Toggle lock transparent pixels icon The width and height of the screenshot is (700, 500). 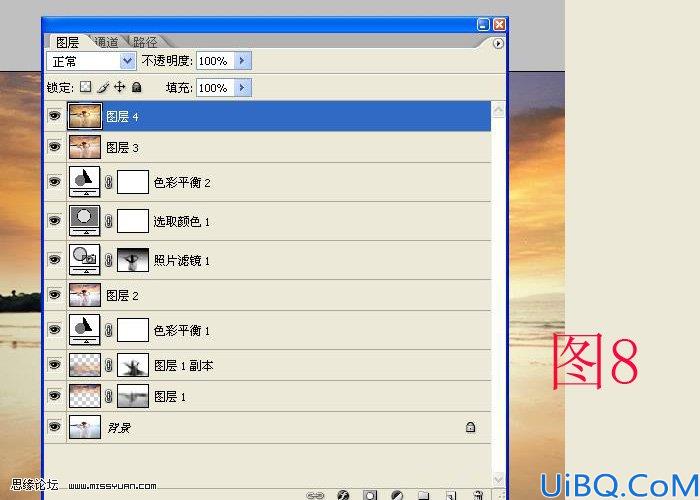(x=85, y=87)
